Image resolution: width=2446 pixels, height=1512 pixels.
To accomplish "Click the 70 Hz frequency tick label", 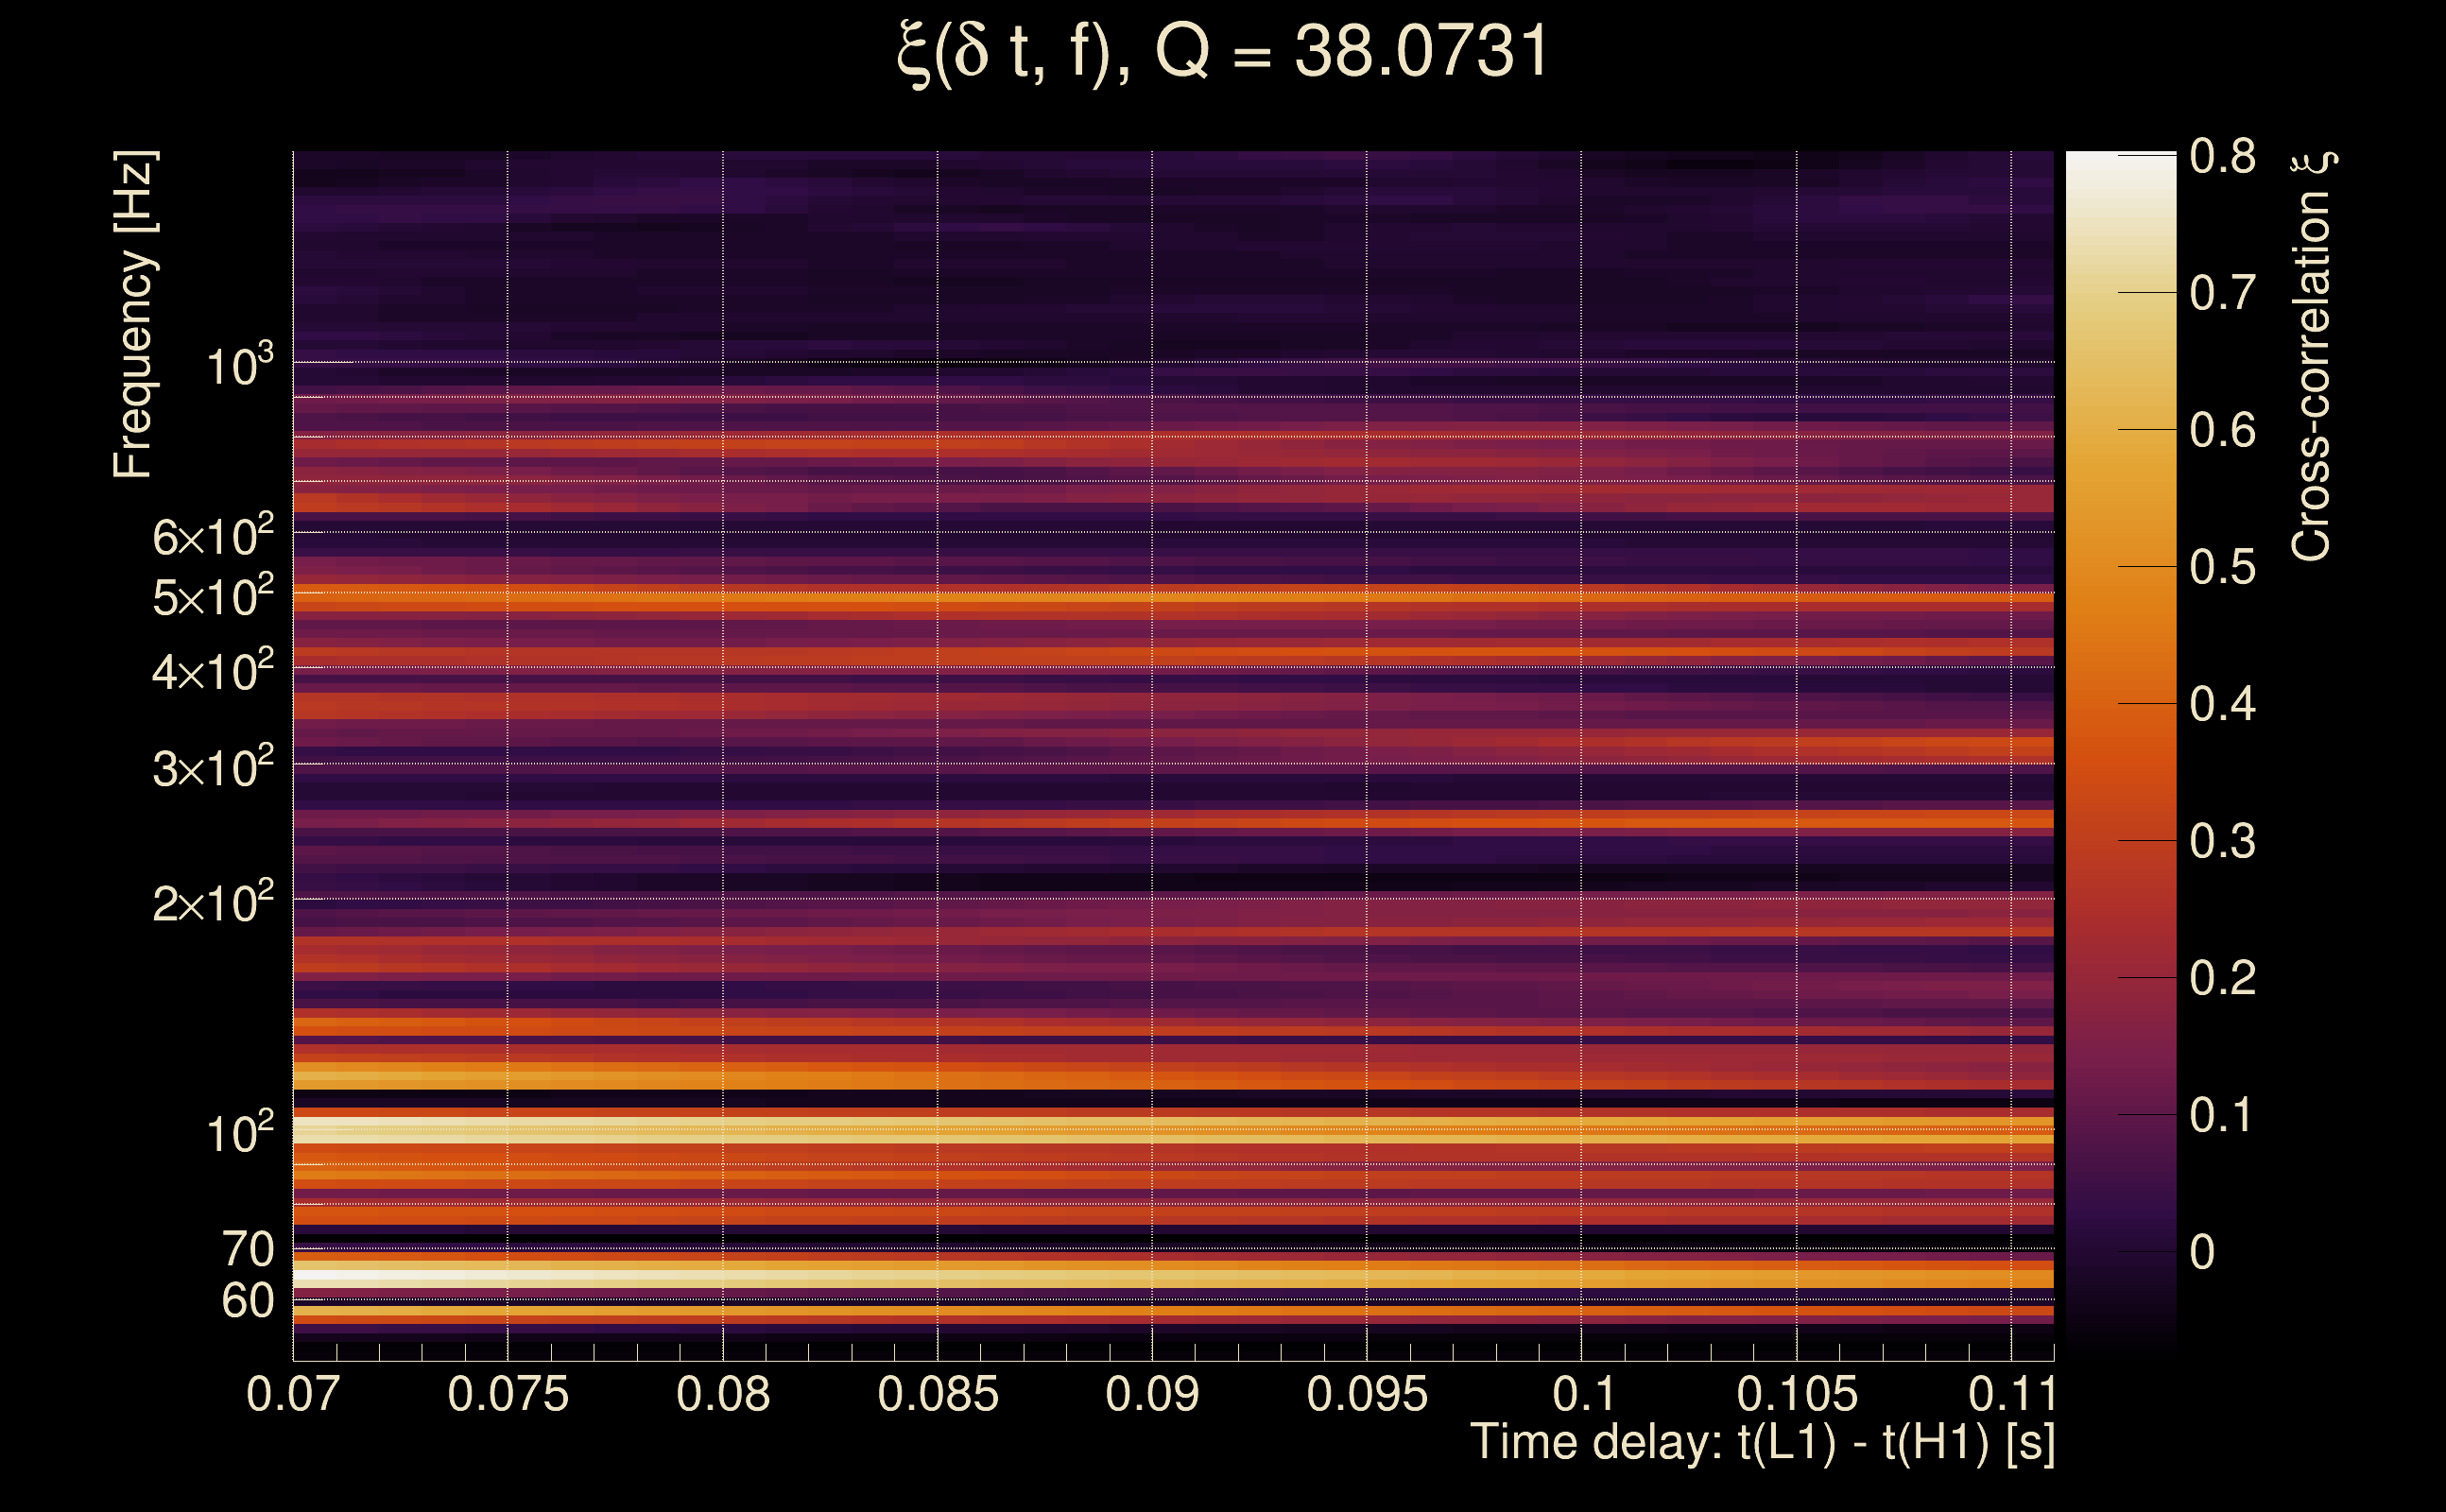I will tap(247, 1249).
